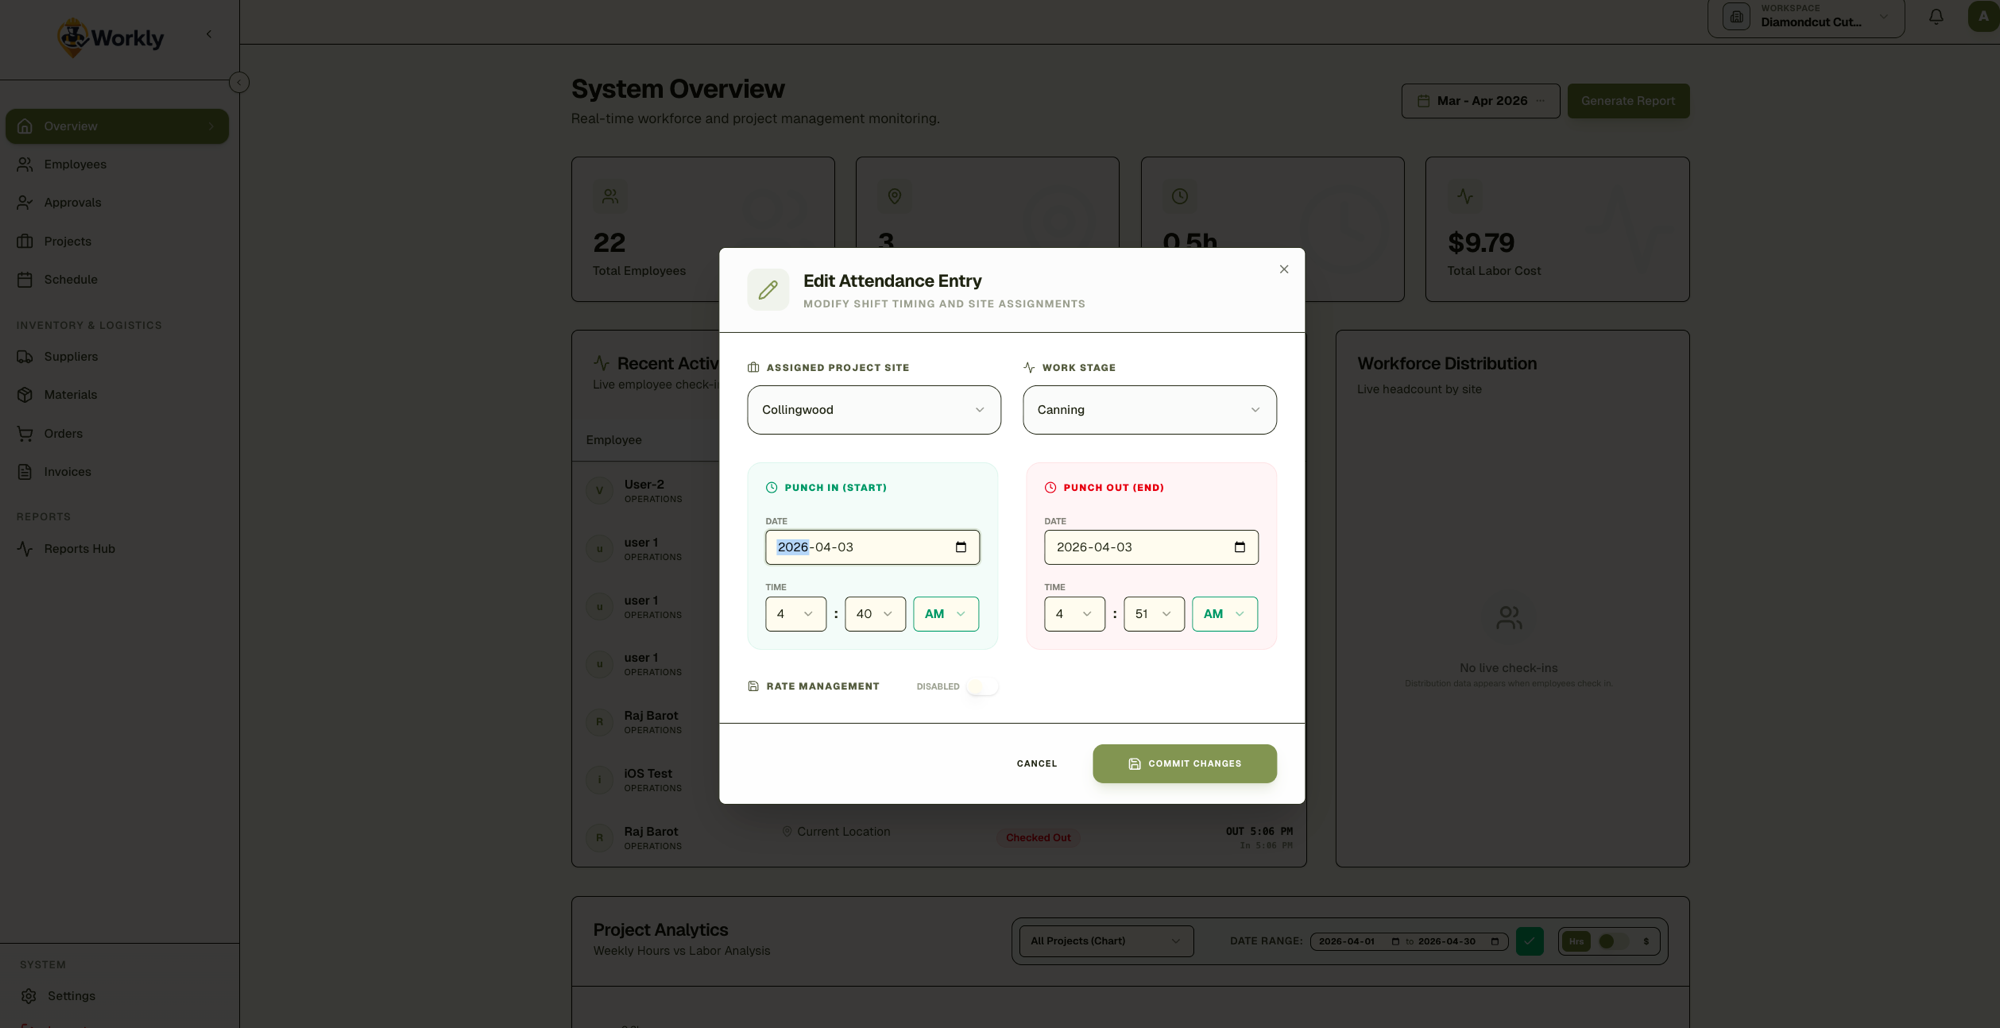Viewport: 2000px width, 1028px height.
Task: Toggle the Hrs/$ switch in Project Analytics
Action: coord(1608,941)
